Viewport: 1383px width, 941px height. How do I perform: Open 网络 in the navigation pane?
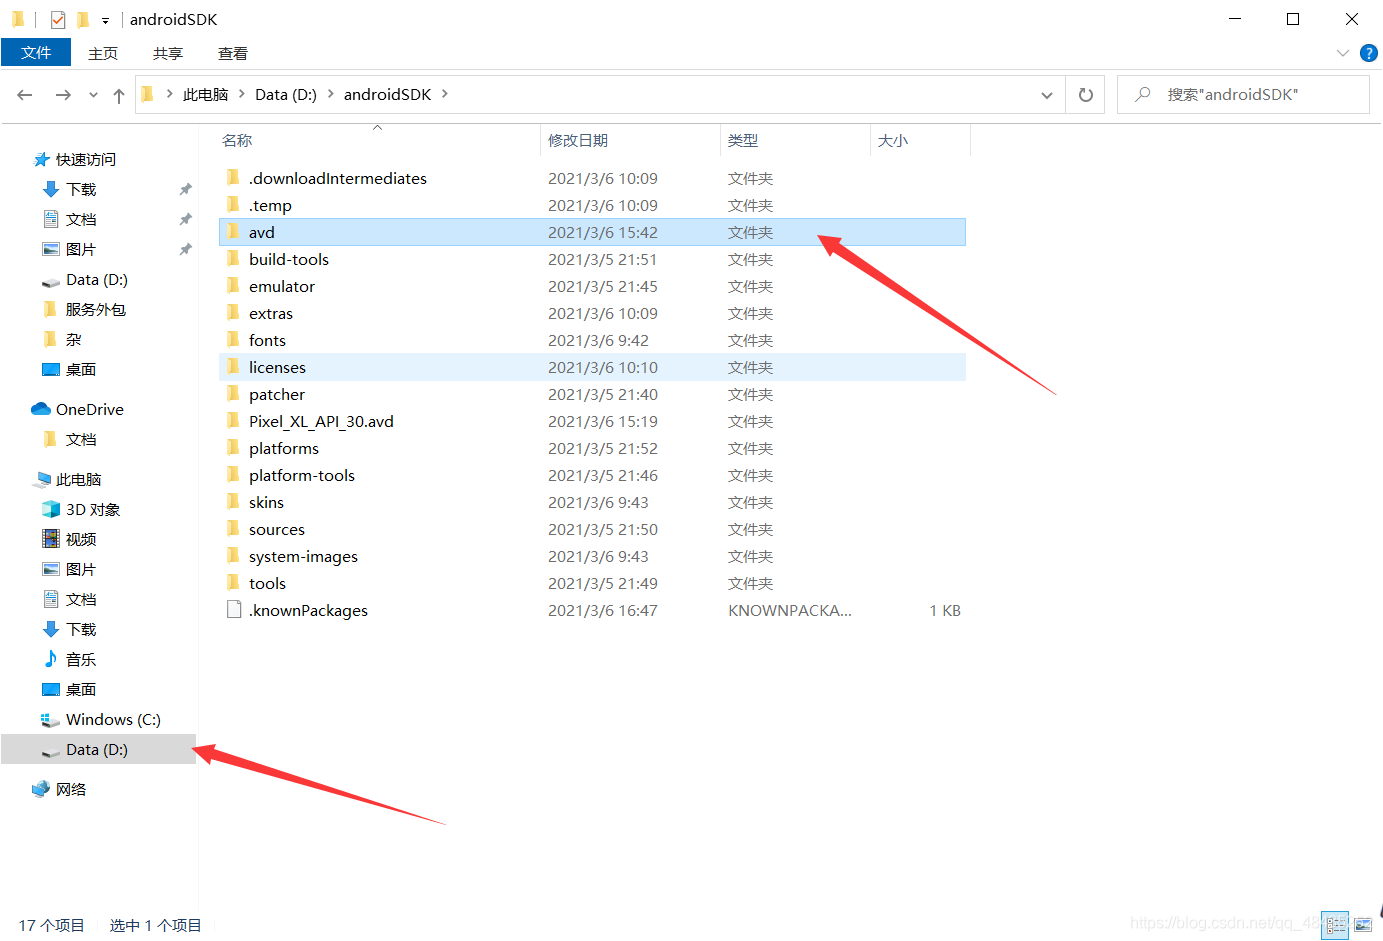tap(59, 789)
